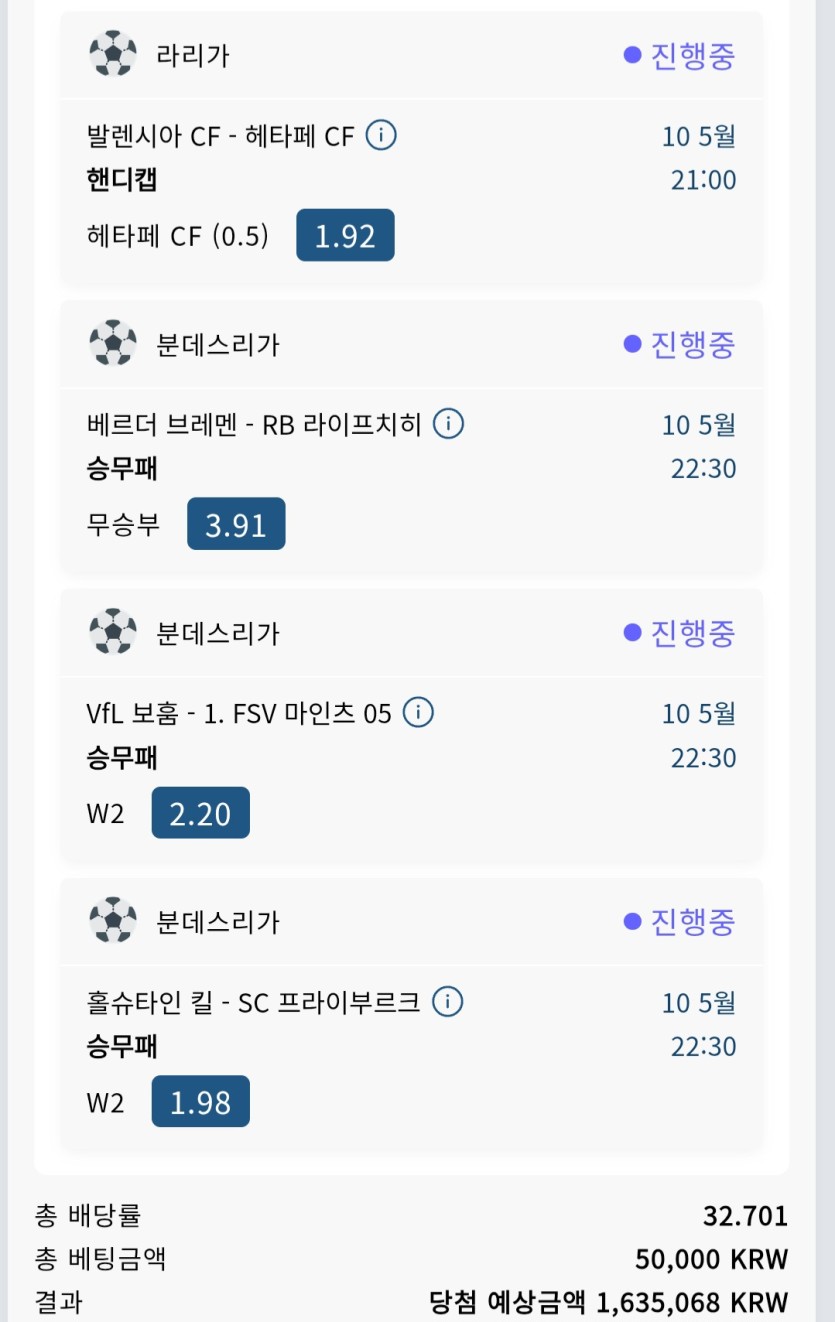835x1322 pixels.
Task: Select the 3.91 draw odds button
Action: [236, 524]
